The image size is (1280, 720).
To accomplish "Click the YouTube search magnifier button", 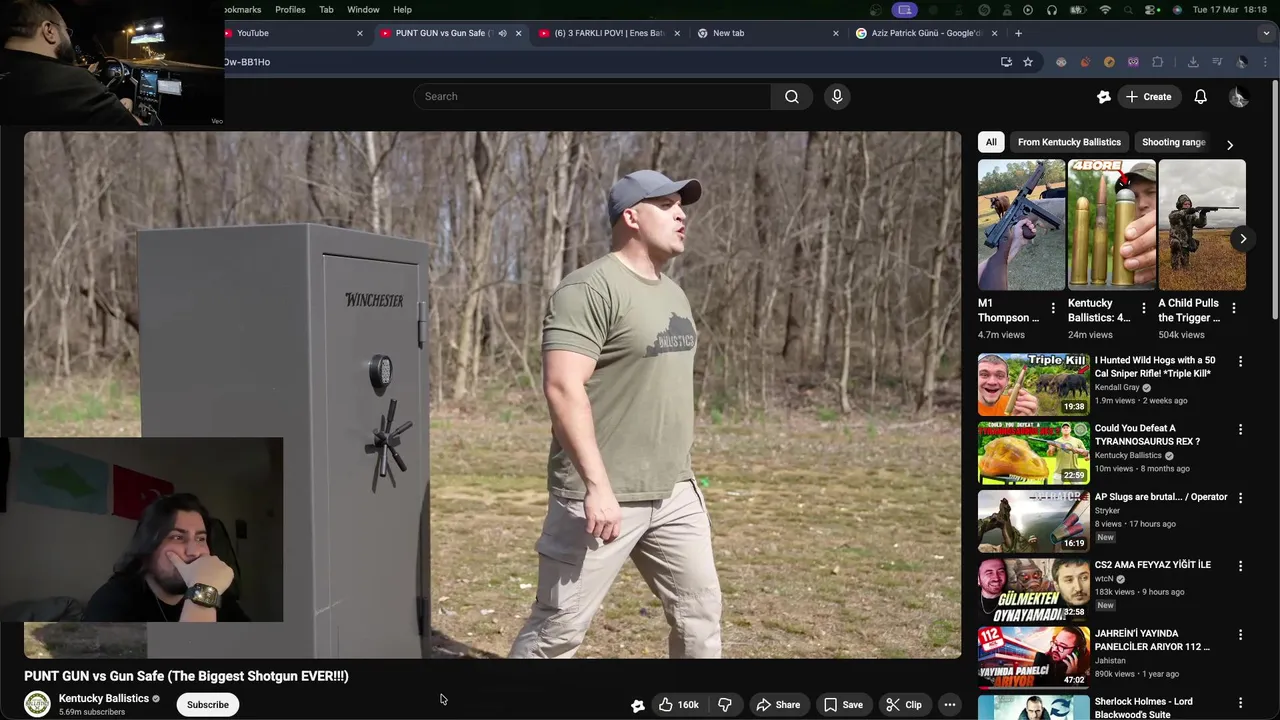I will click(792, 97).
